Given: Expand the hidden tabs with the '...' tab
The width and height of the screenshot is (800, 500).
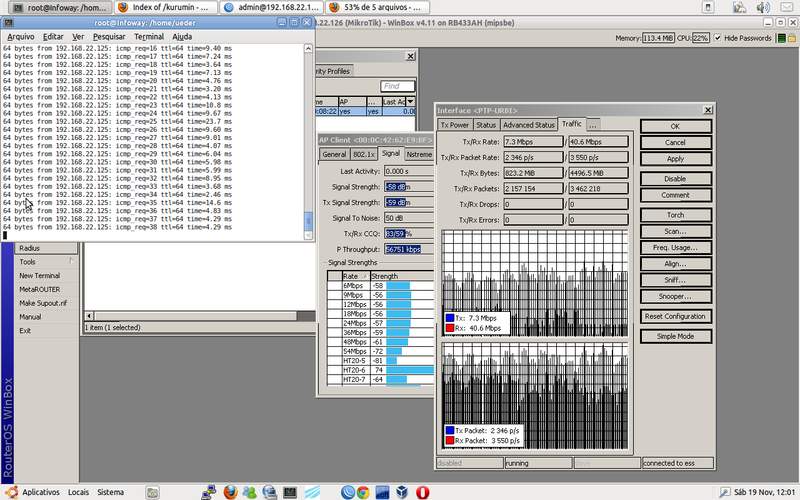Looking at the screenshot, I should 592,125.
